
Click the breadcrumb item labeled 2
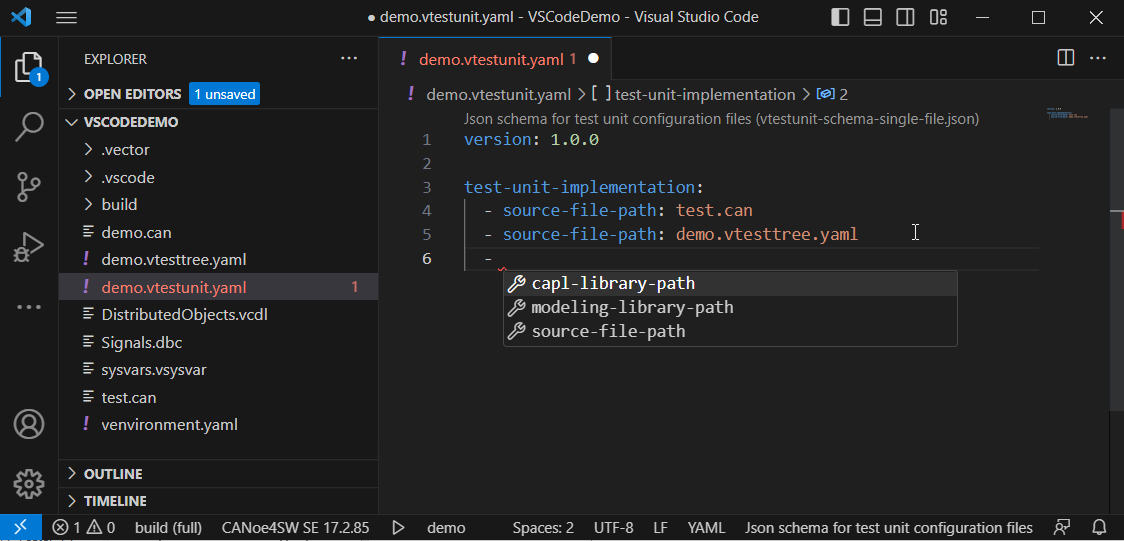coord(833,94)
